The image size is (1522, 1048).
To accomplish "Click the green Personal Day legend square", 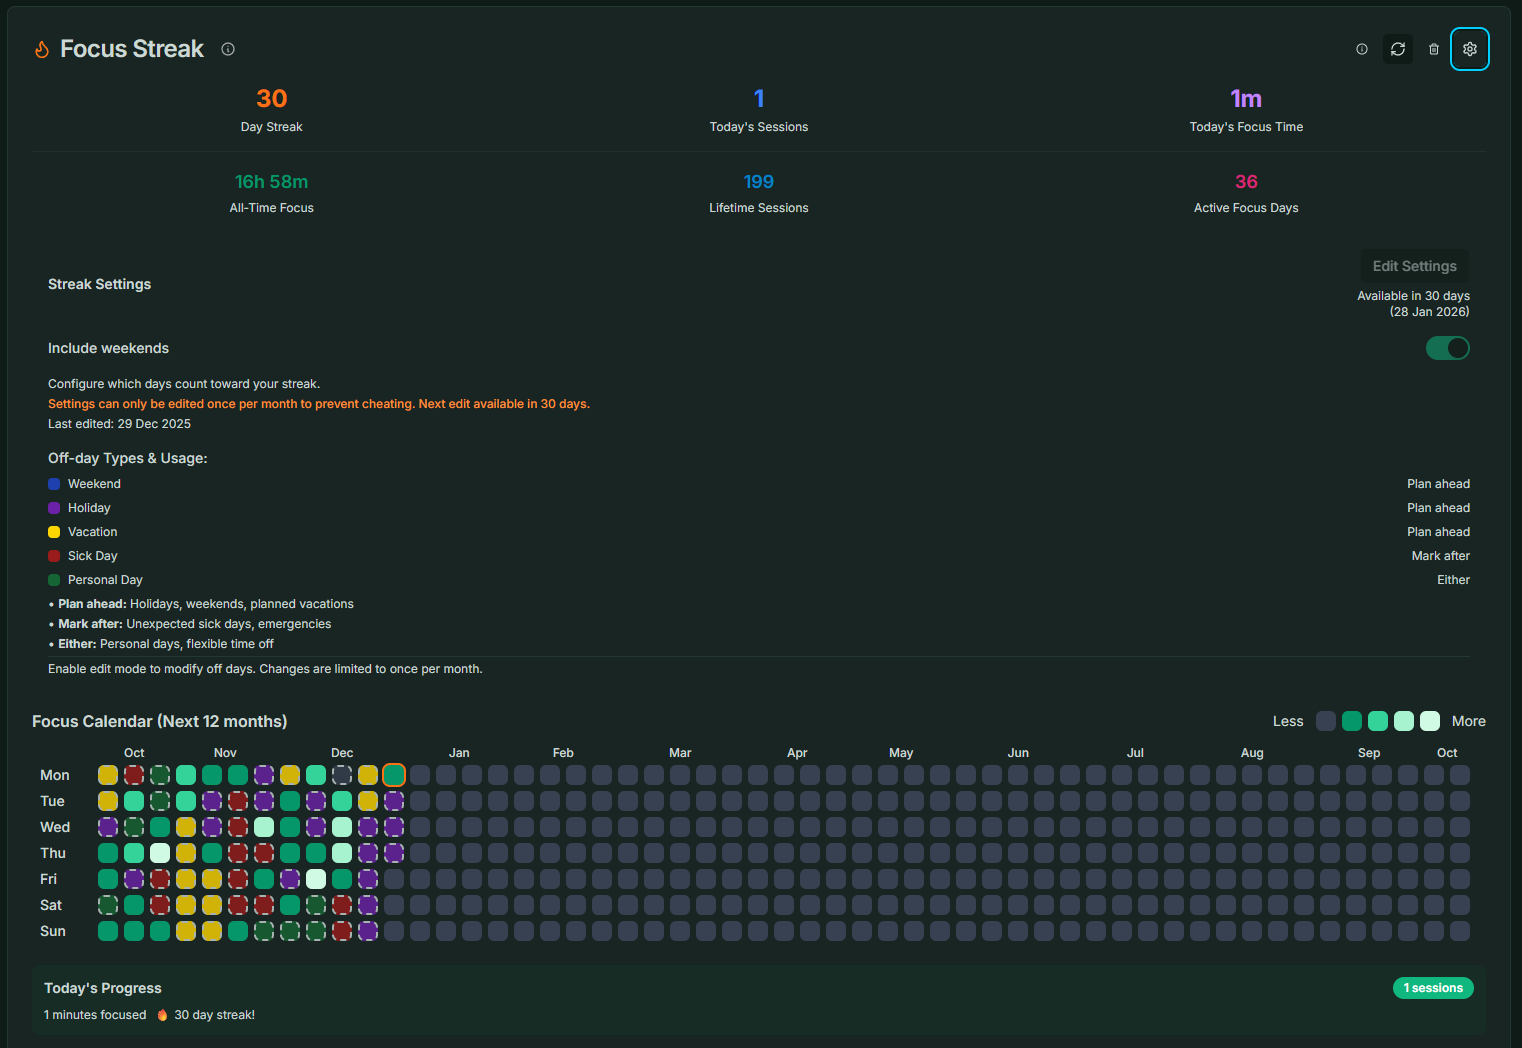I will 54,580.
